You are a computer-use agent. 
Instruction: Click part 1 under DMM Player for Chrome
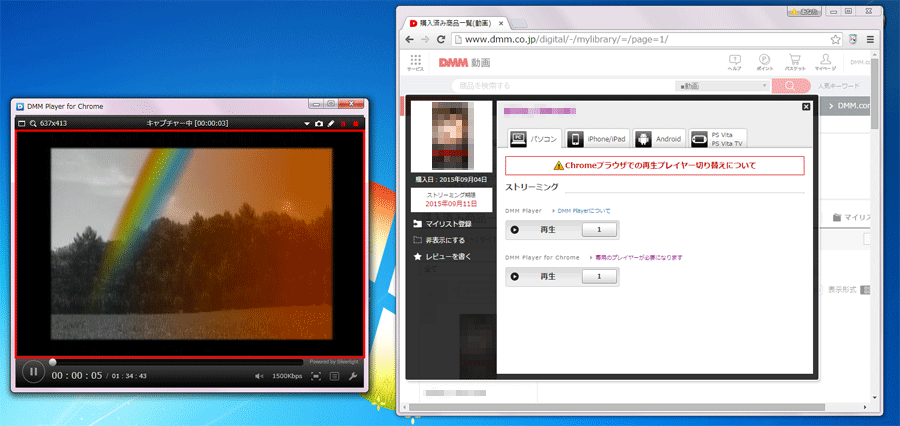click(599, 277)
